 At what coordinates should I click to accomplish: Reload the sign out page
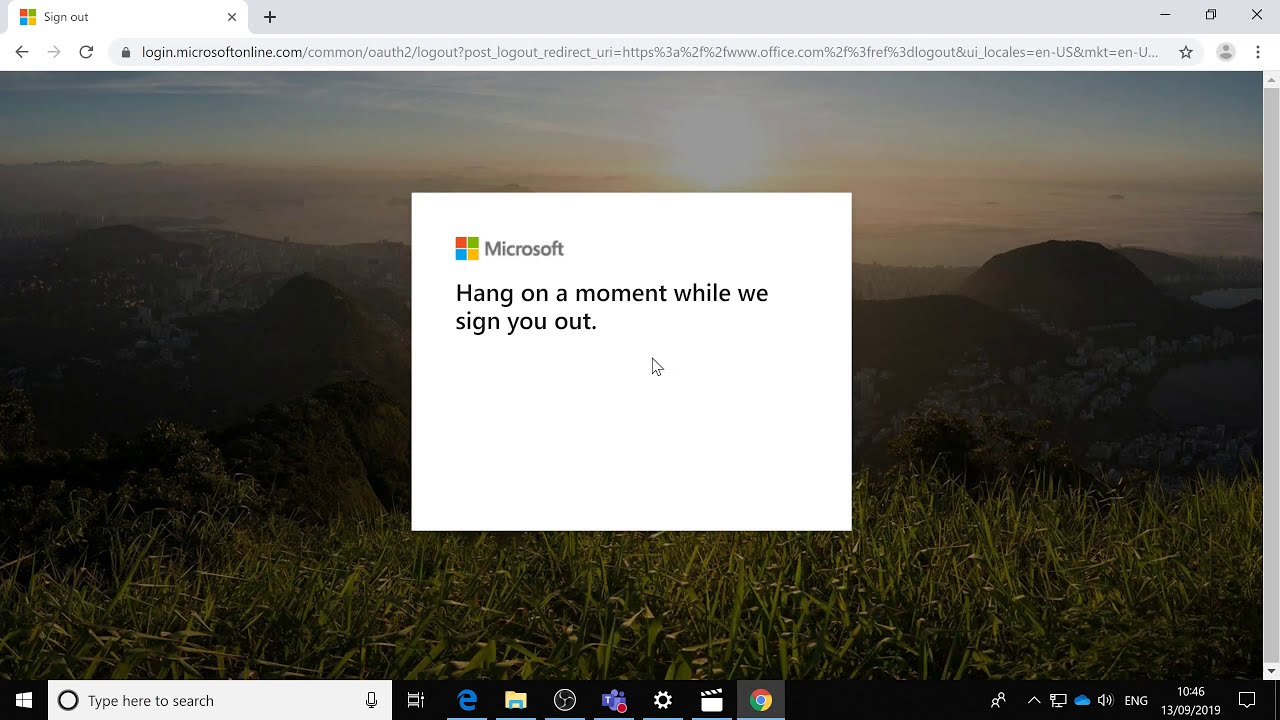pos(86,52)
